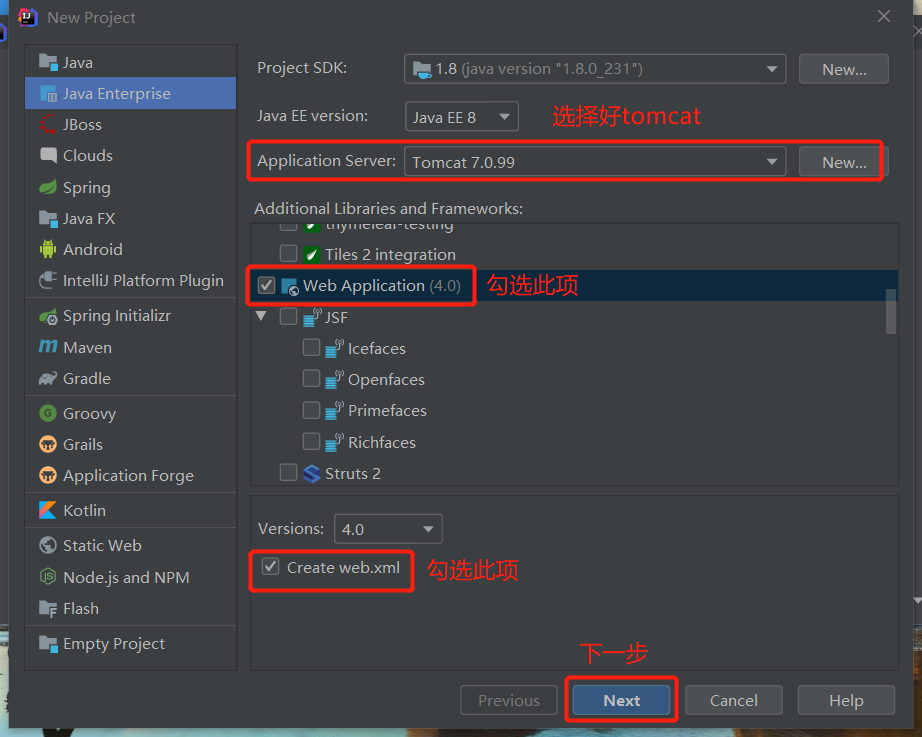Click the JSF framework icon

point(312,317)
